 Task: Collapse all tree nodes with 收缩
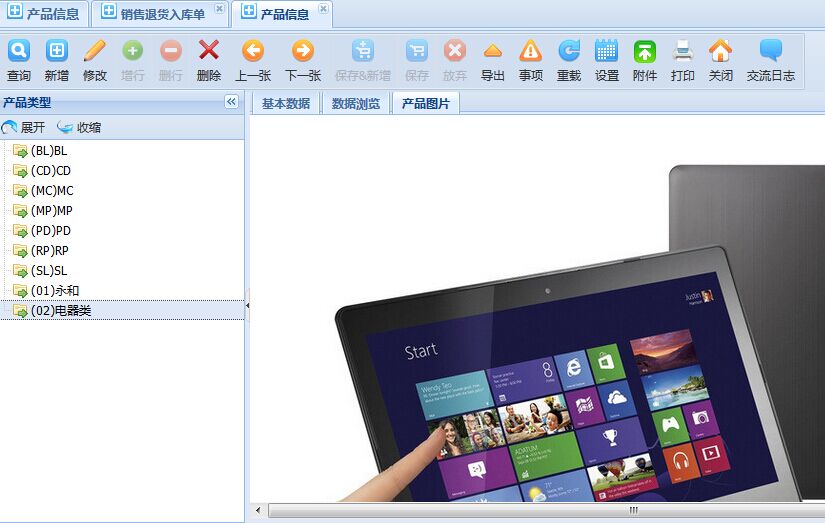(x=79, y=127)
